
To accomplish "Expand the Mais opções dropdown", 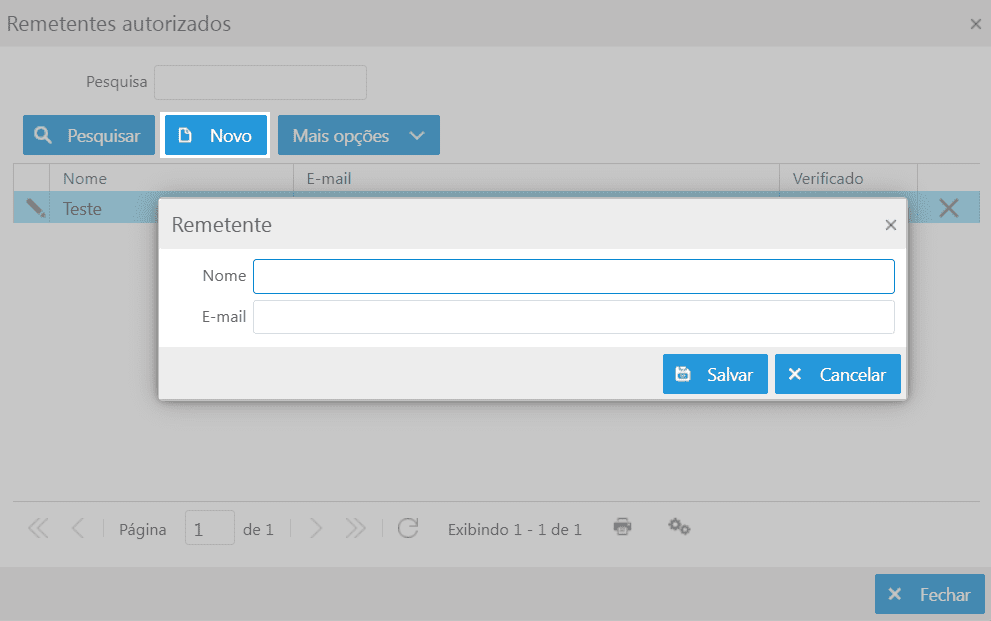I will [358, 136].
